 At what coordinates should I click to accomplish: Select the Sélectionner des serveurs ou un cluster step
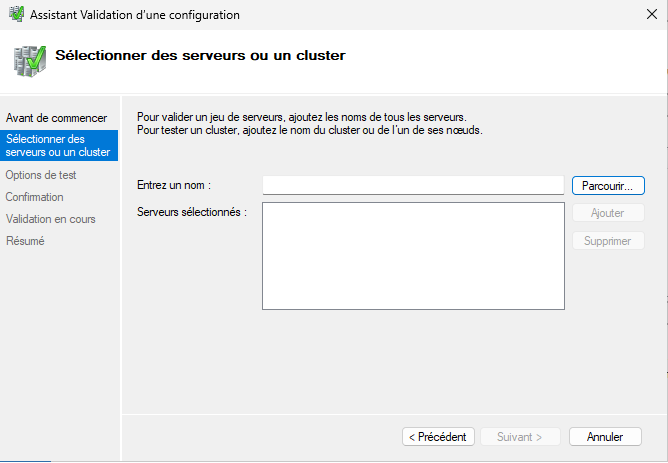click(58, 146)
